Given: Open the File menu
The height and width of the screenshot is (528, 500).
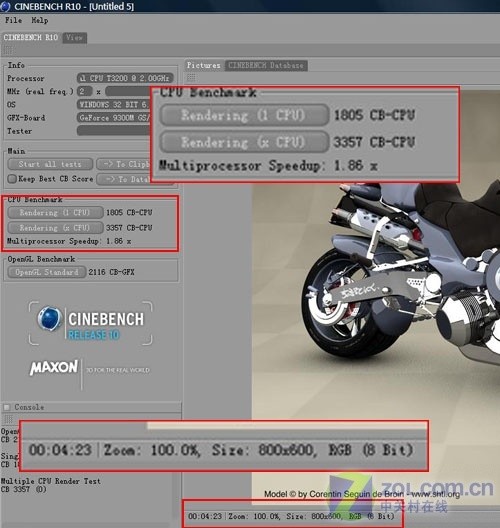Looking at the screenshot, I should click(x=13, y=21).
